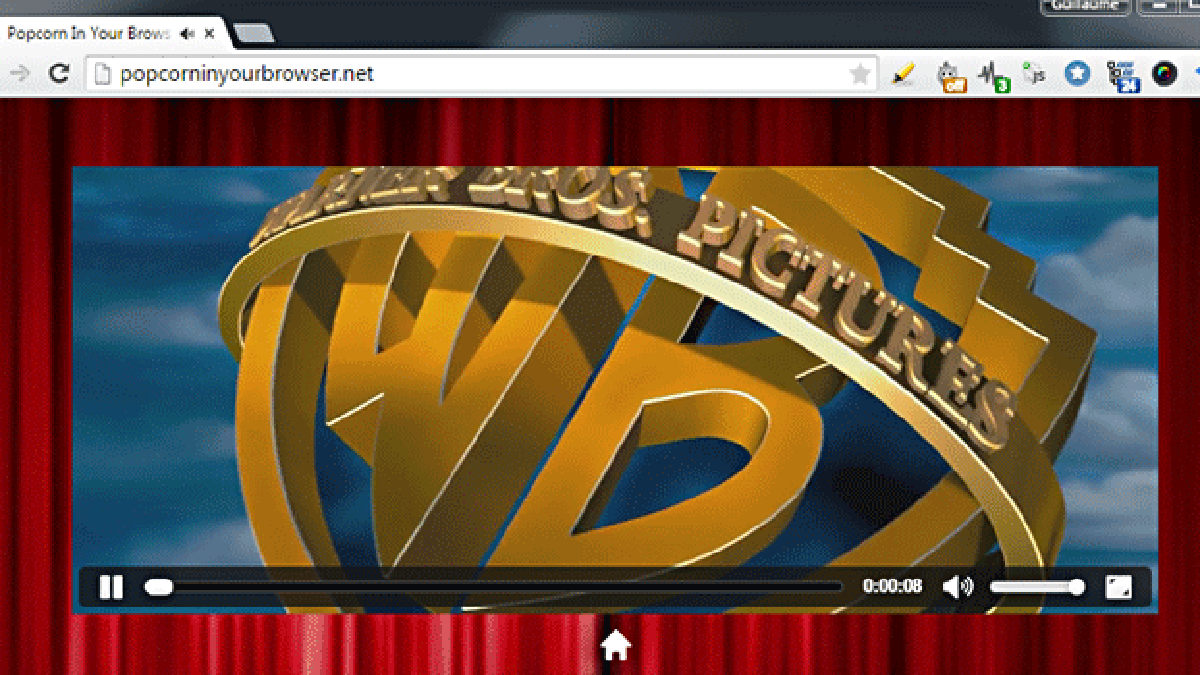Screen dimensions: 1200x675
Task: Click the JS script extension icon
Action: [1034, 74]
